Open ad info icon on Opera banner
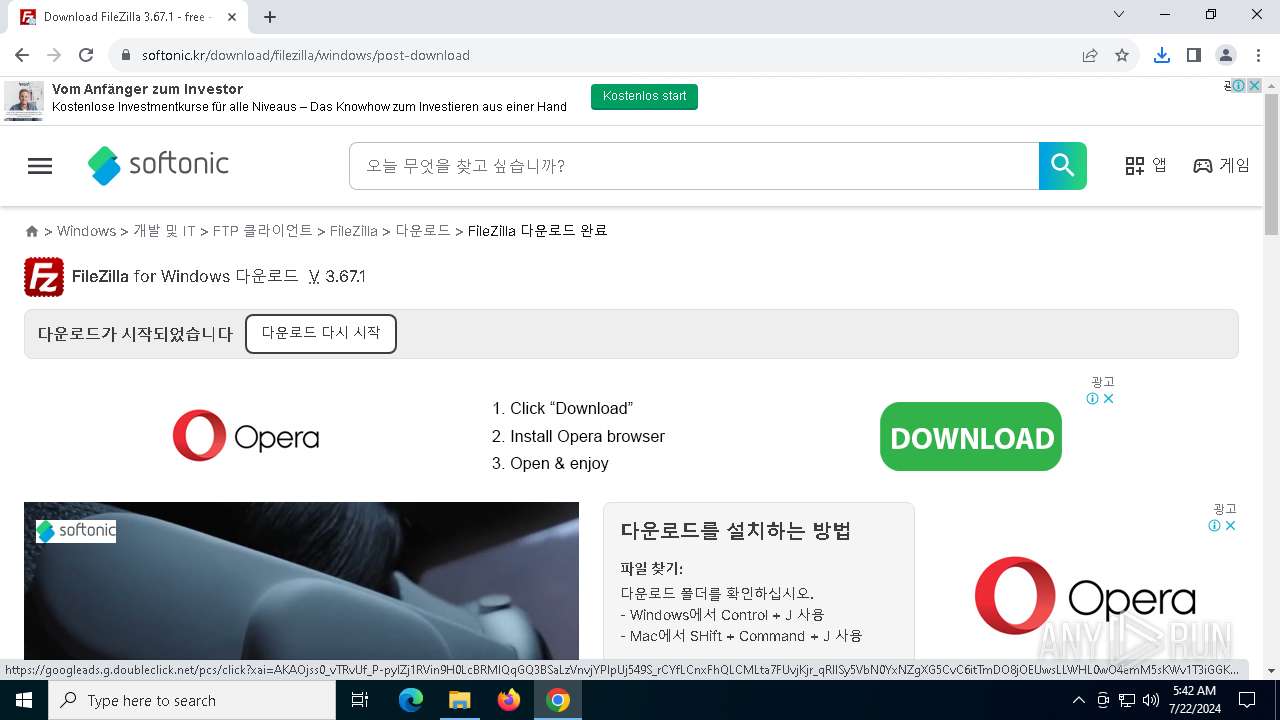Image resolution: width=1280 pixels, height=720 pixels. point(1093,399)
